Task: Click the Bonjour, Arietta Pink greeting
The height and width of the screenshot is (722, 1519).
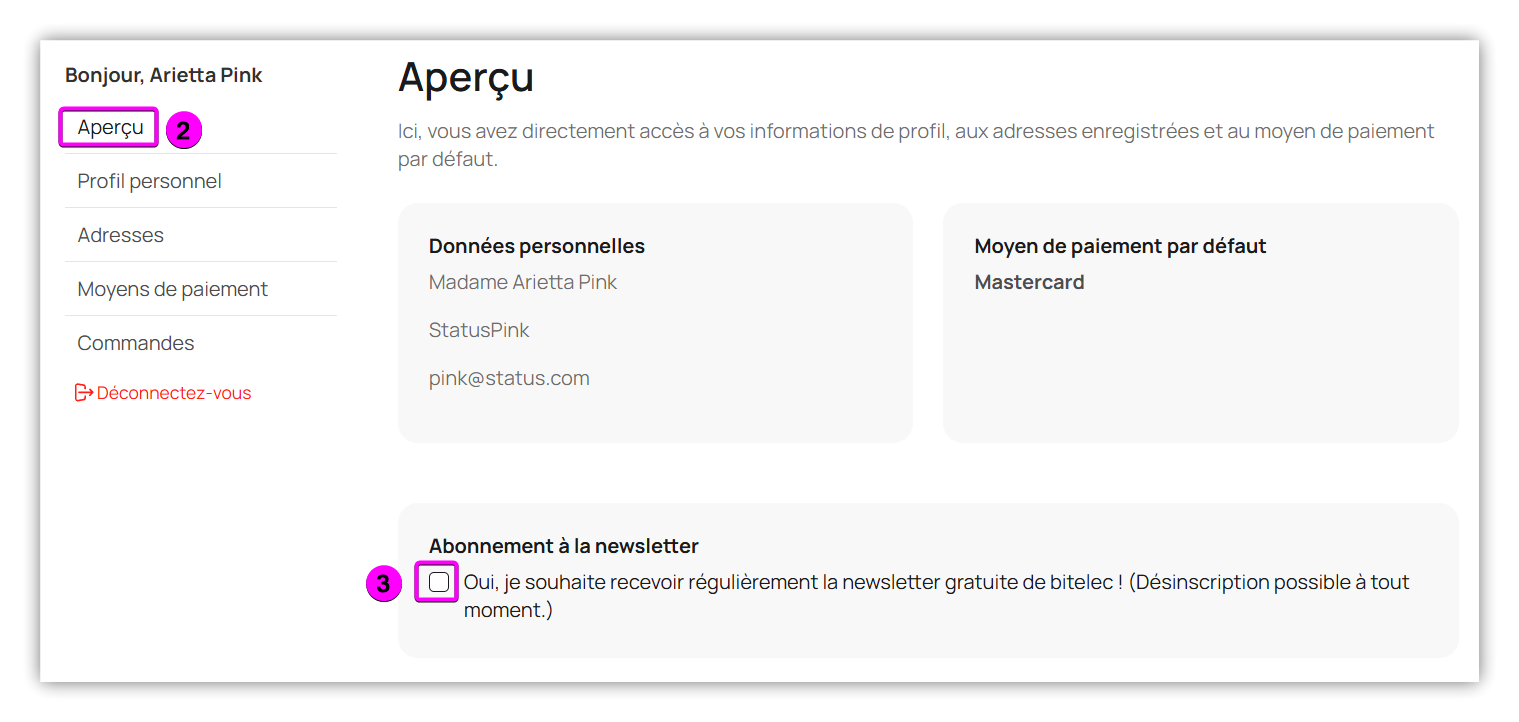Action: tap(164, 75)
